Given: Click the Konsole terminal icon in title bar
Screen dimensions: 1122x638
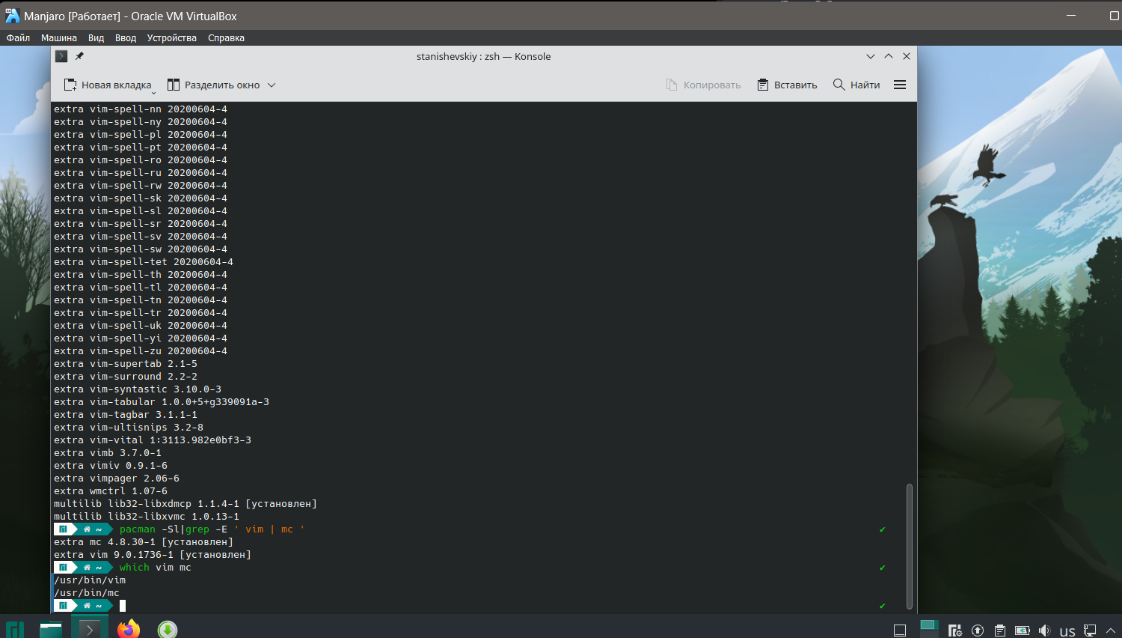Looking at the screenshot, I should pyautogui.click(x=62, y=57).
